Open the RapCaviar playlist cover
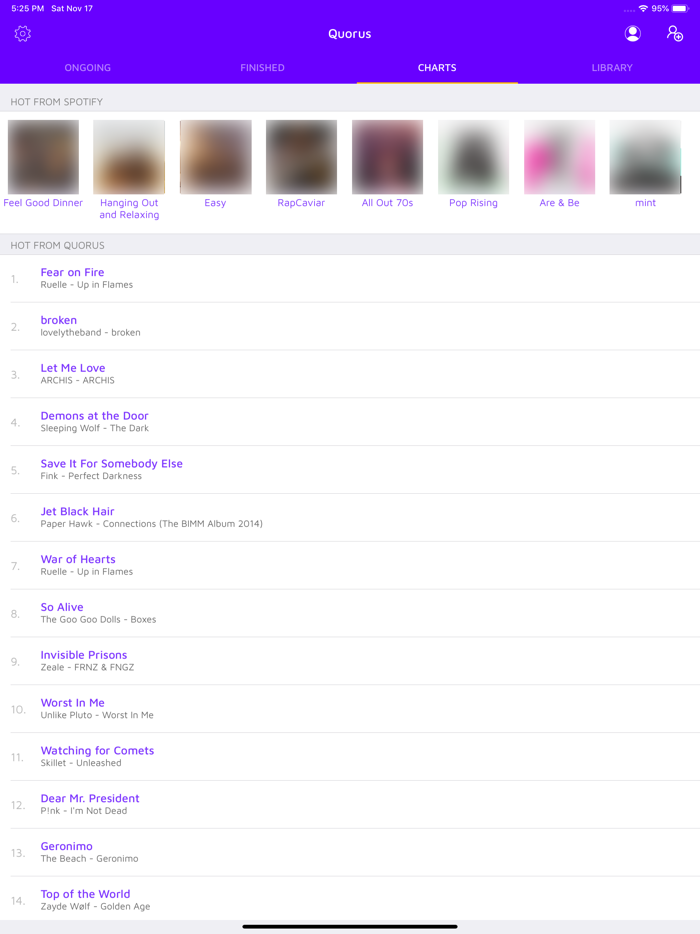Image resolution: width=700 pixels, height=934 pixels. (301, 157)
